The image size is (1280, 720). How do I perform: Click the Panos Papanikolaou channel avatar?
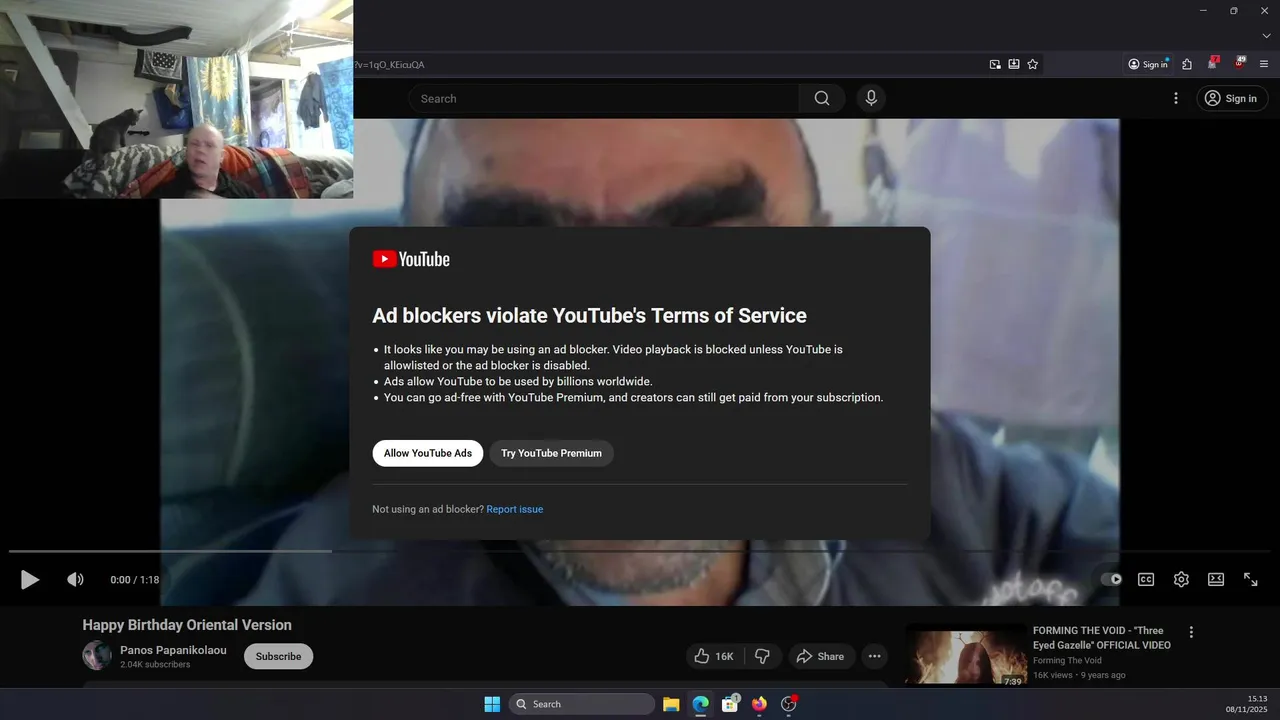tap(97, 656)
